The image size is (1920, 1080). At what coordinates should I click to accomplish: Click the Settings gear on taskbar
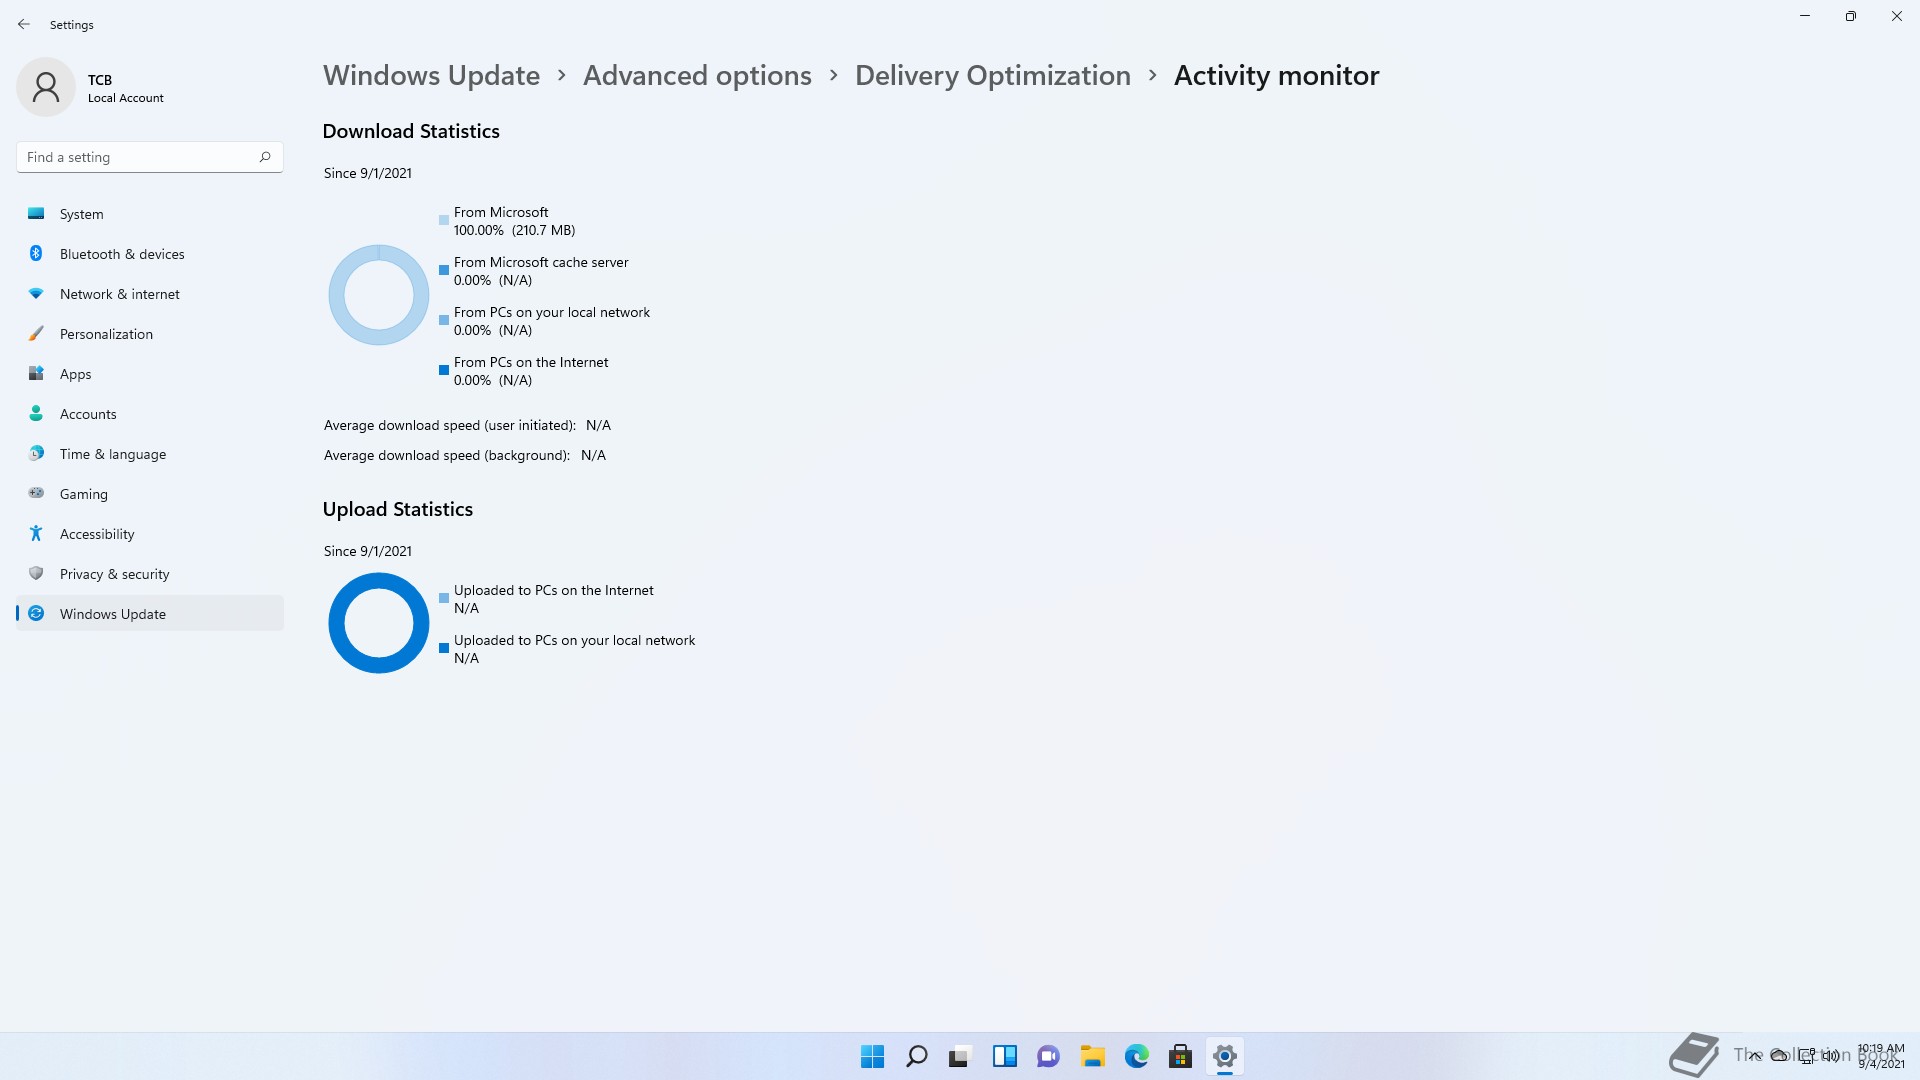pyautogui.click(x=1224, y=1056)
